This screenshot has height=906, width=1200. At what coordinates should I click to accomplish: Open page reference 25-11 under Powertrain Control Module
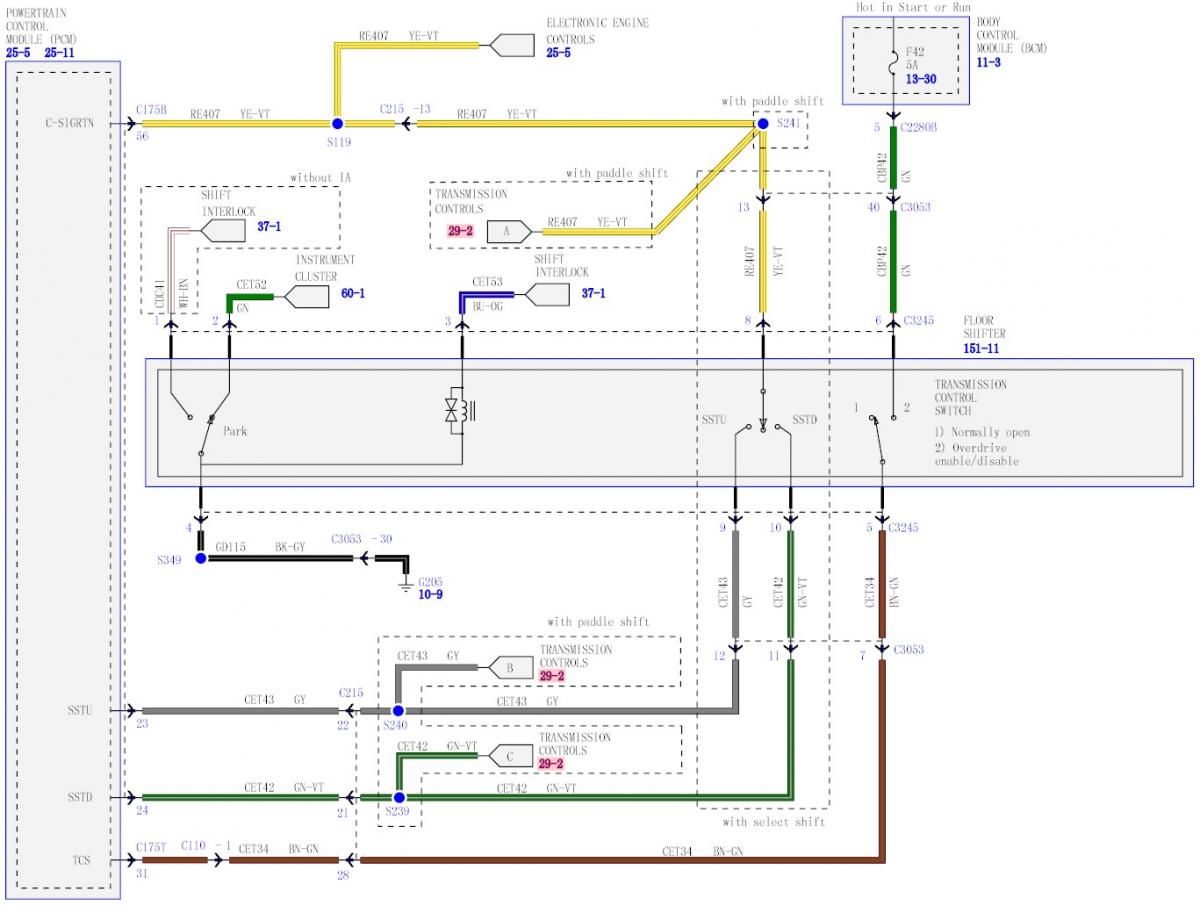click(x=59, y=52)
